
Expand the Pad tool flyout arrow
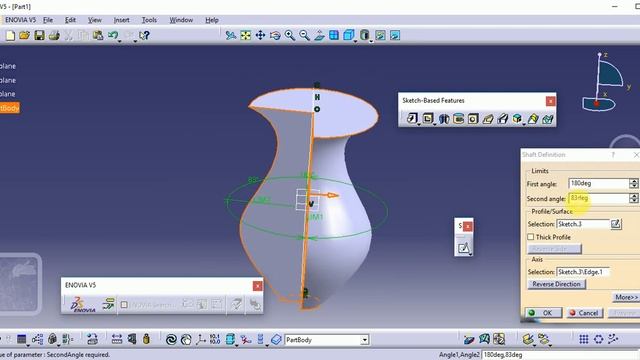(419, 124)
